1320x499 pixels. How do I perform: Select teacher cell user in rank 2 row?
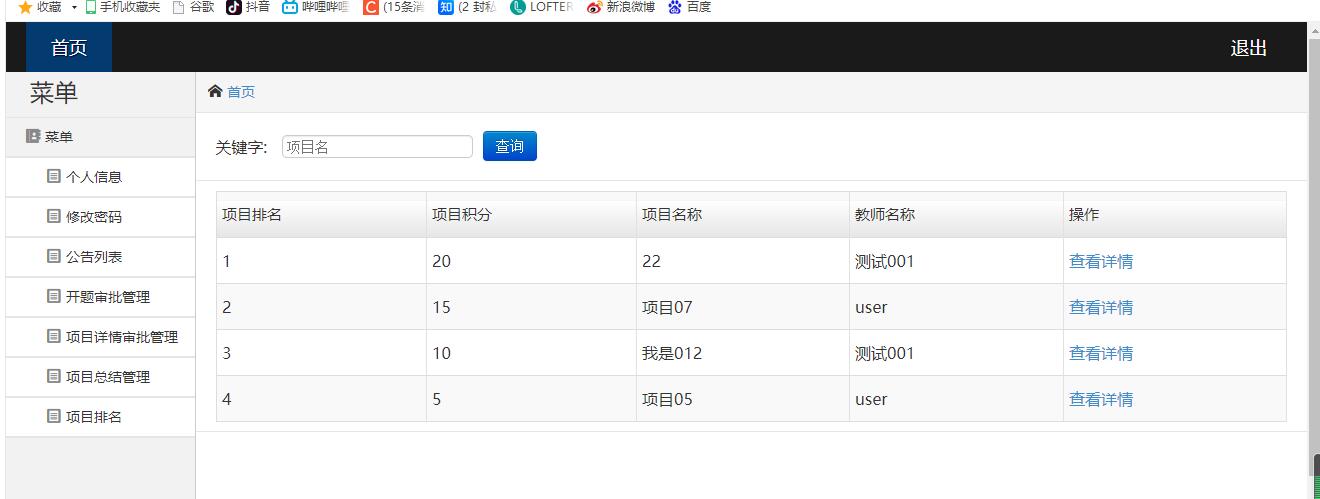pyautogui.click(x=956, y=307)
